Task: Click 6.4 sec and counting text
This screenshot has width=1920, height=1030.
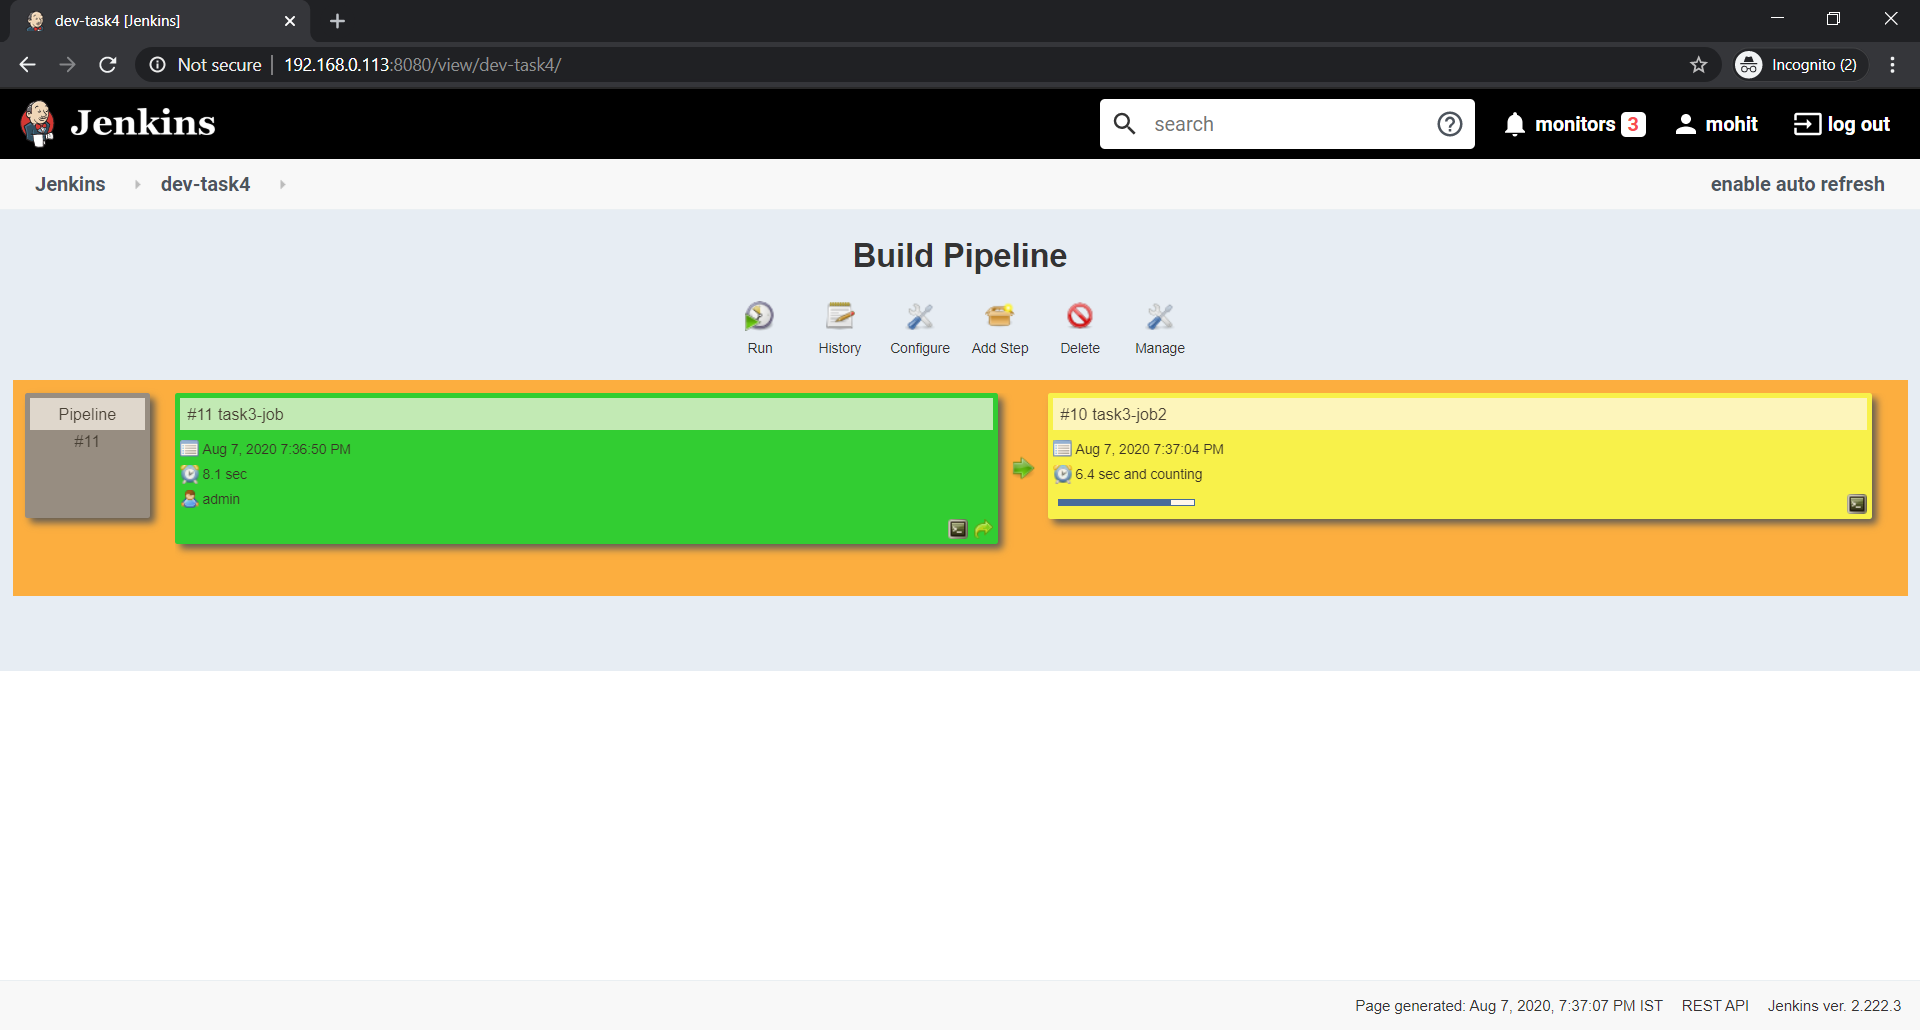Action: tap(1138, 474)
